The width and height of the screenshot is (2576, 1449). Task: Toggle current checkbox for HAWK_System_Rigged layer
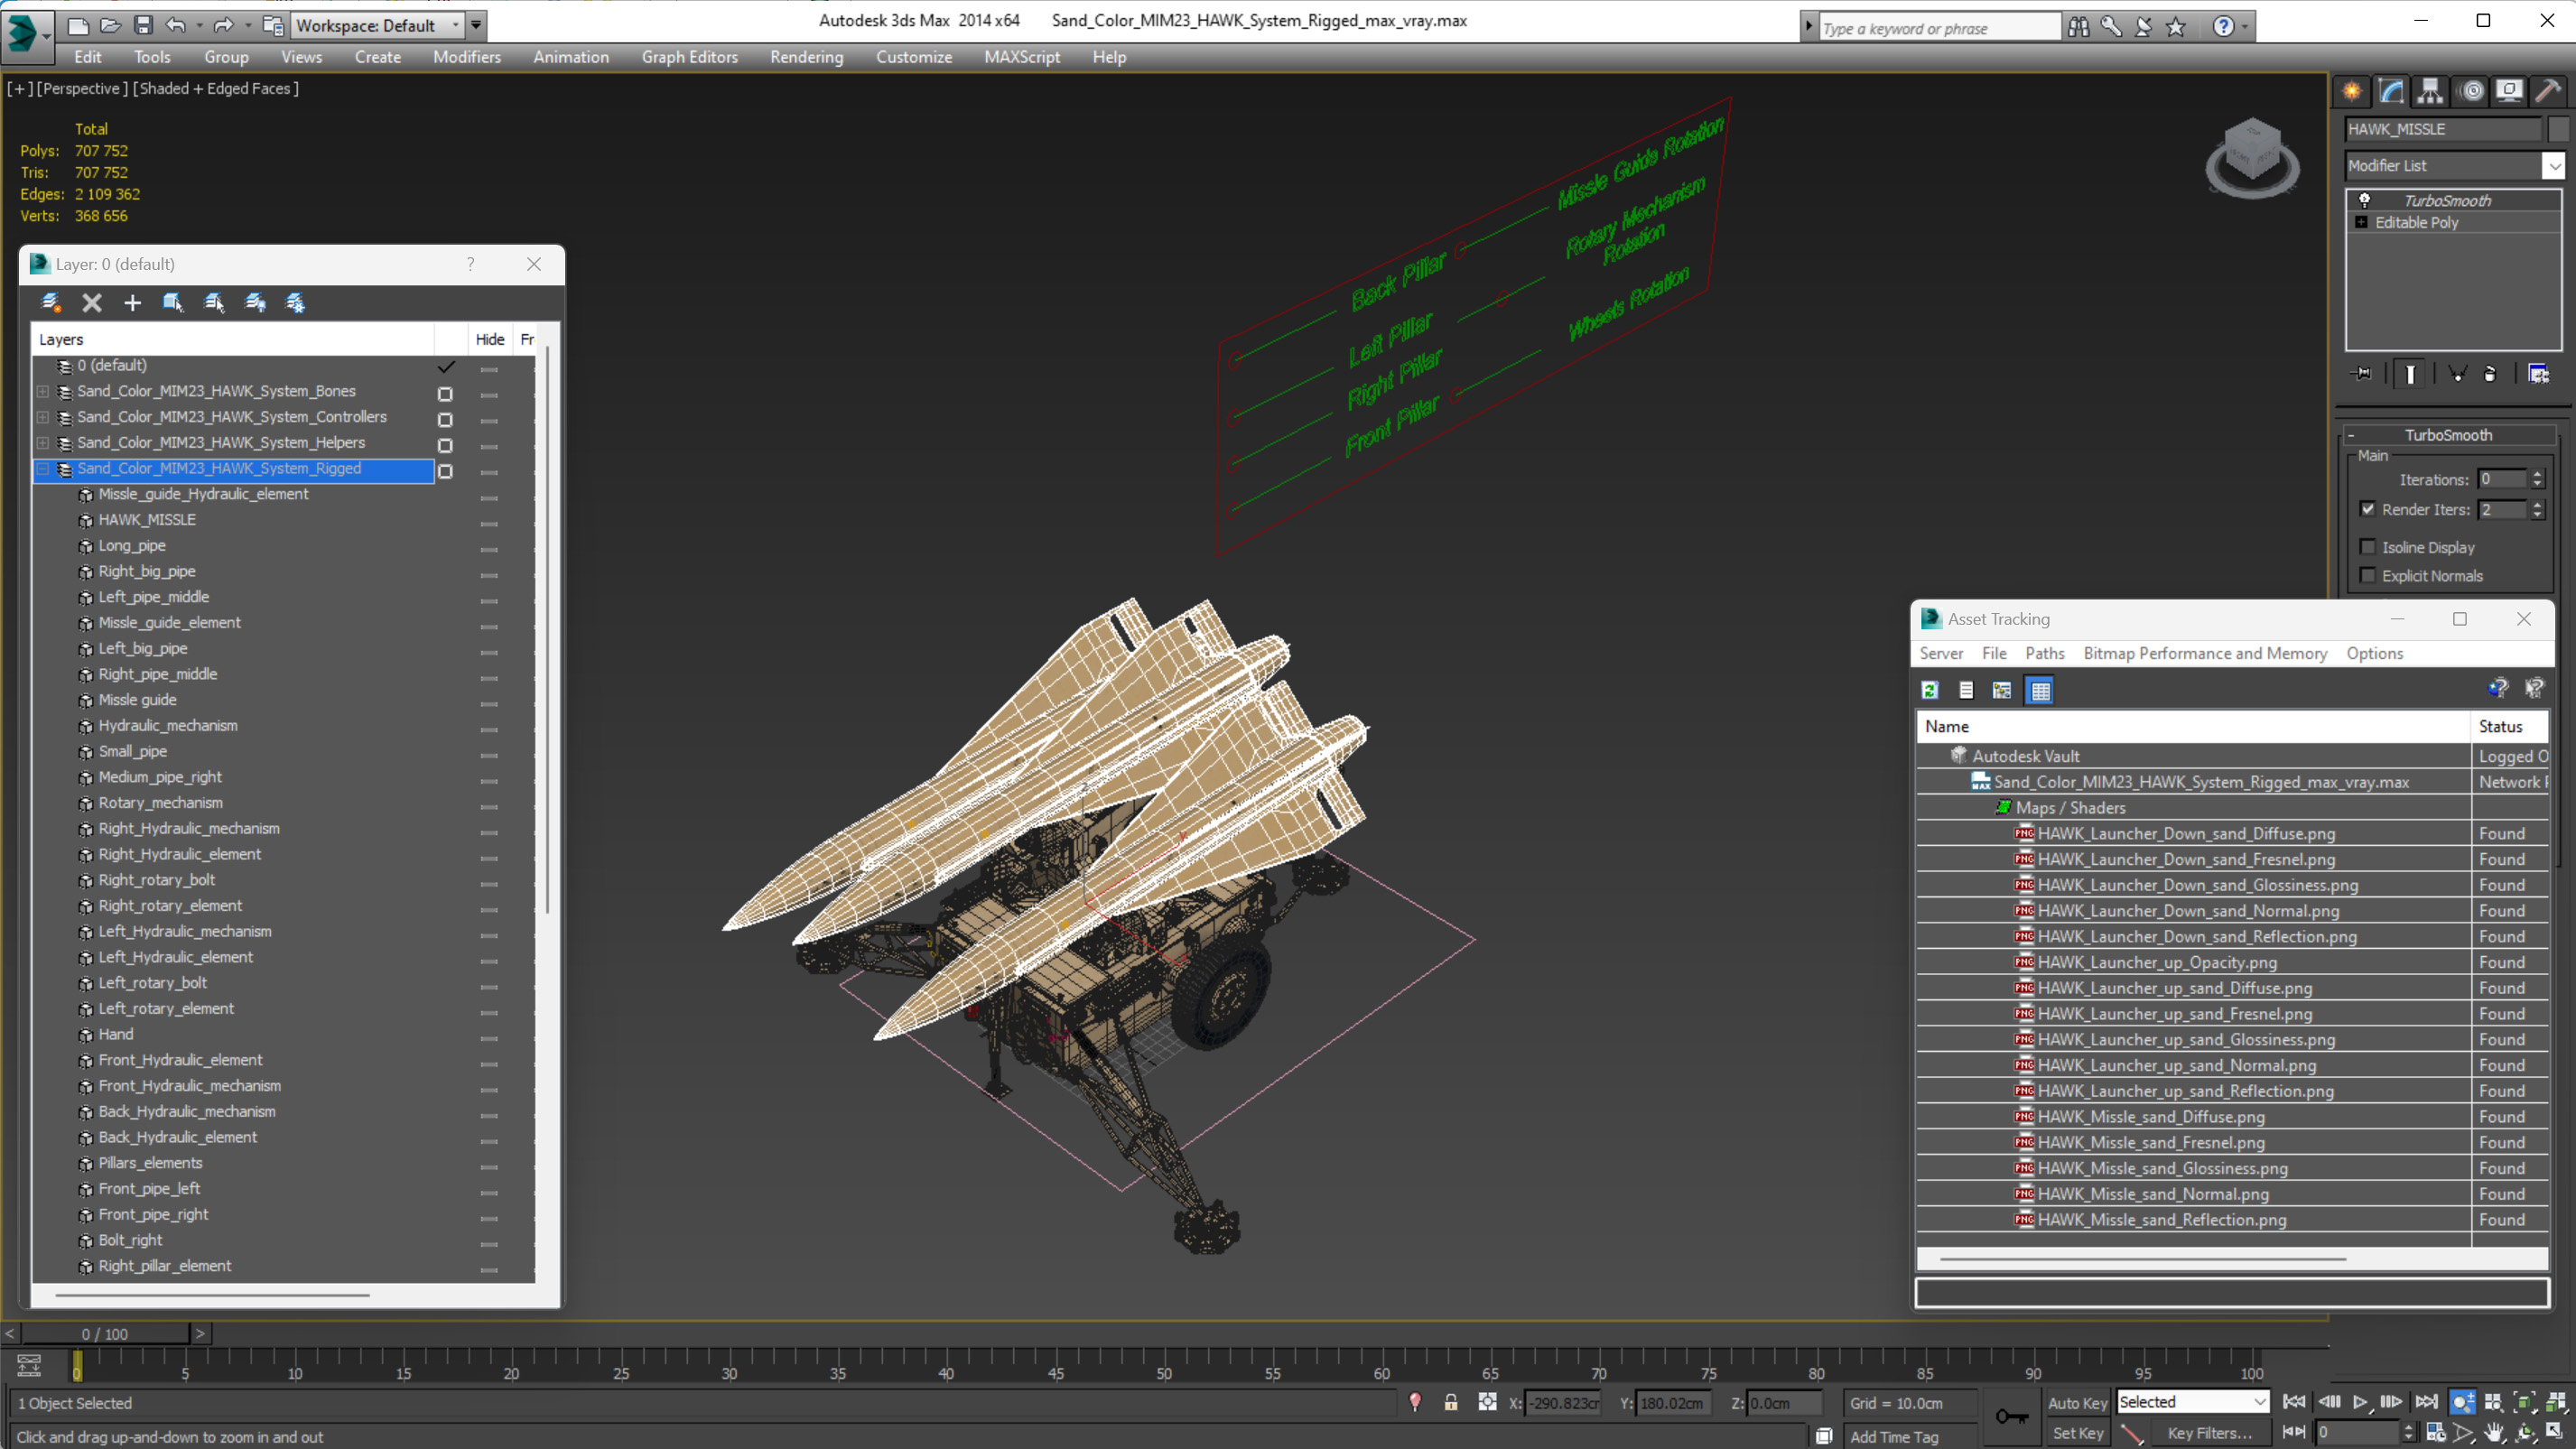coord(445,471)
